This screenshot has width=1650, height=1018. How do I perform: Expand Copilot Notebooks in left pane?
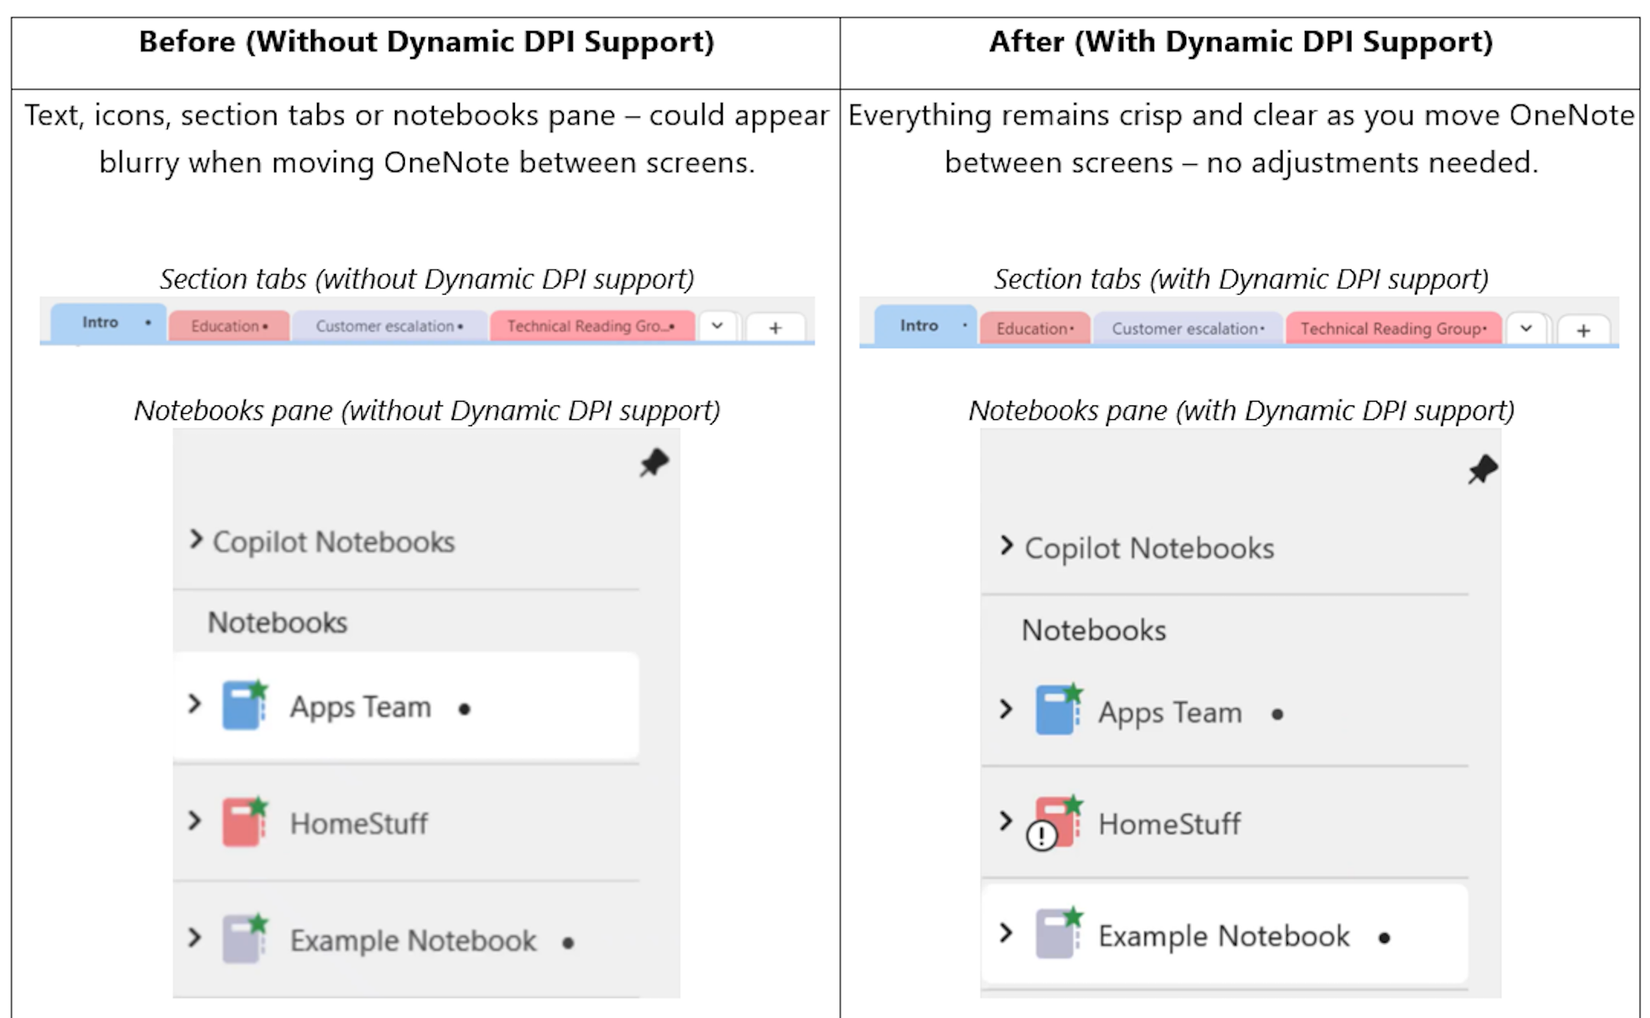tap(196, 541)
